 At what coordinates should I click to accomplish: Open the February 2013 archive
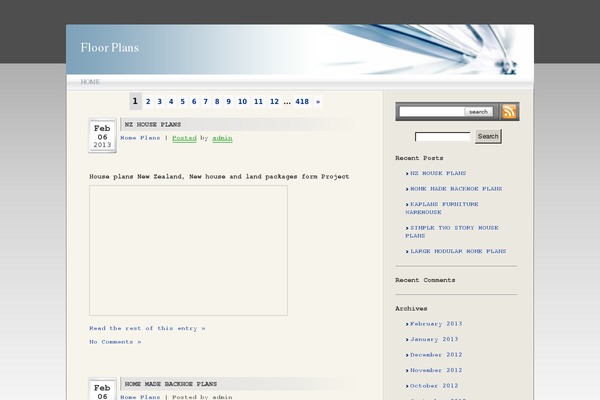[x=436, y=323]
